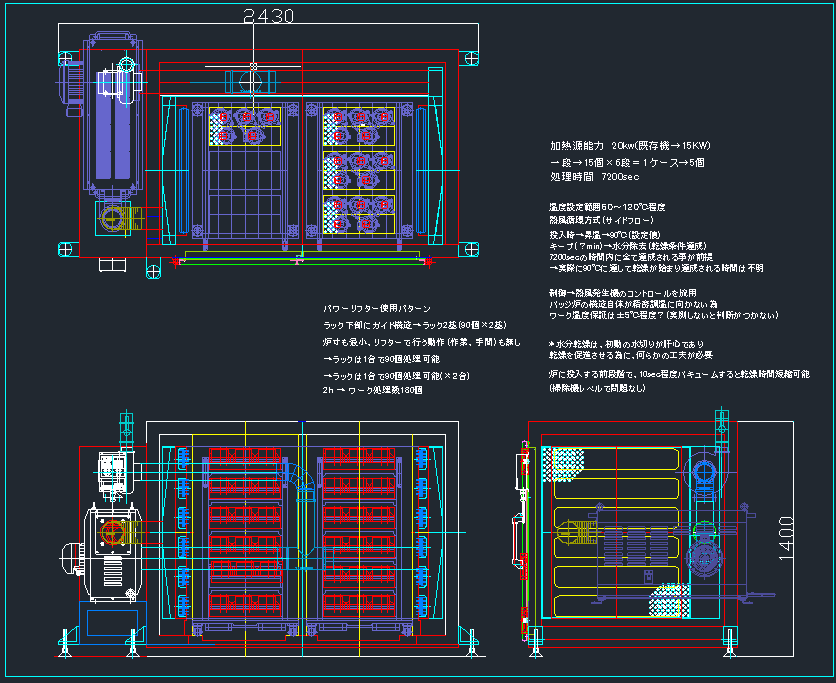Image resolution: width=836 pixels, height=683 pixels.
Task: Click the orange circle motor in front view
Action: pyautogui.click(x=113, y=533)
